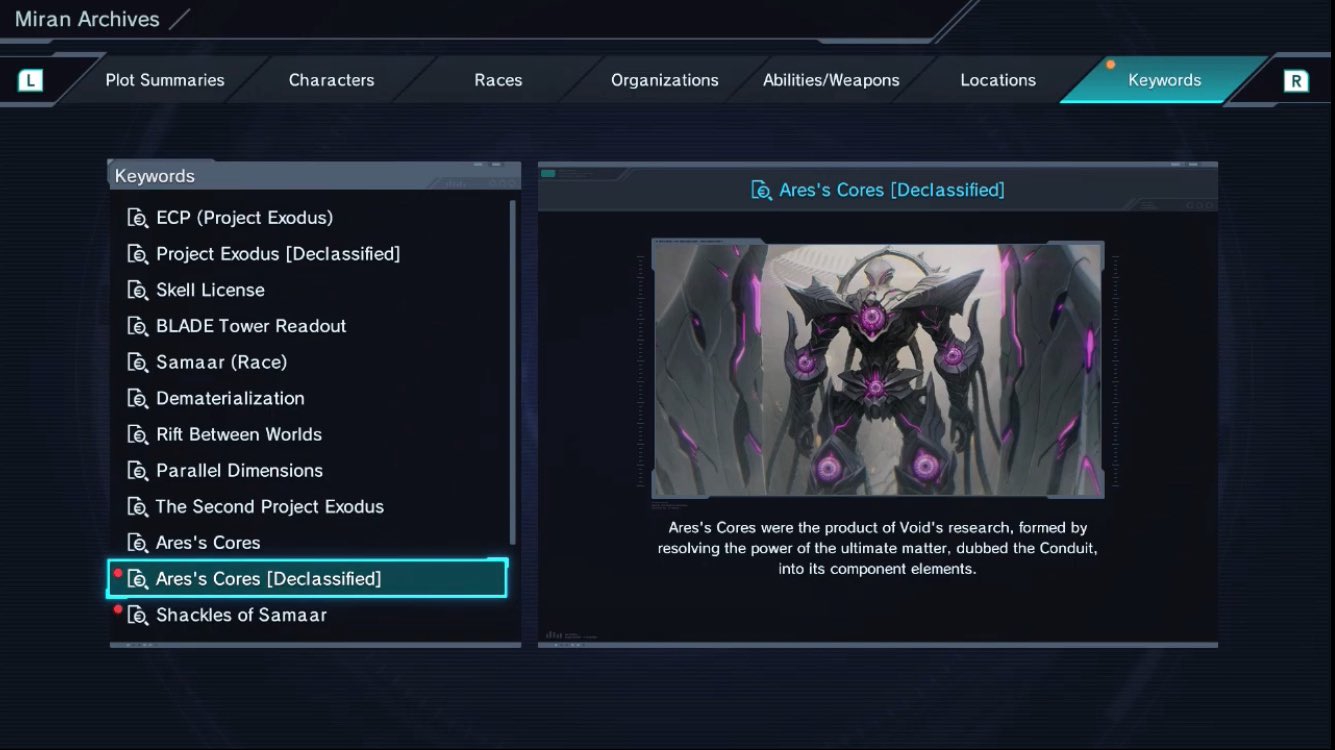The image size is (1335, 750).
Task: Click orange notification dot on Keywords tab
Action: click(x=1110, y=65)
